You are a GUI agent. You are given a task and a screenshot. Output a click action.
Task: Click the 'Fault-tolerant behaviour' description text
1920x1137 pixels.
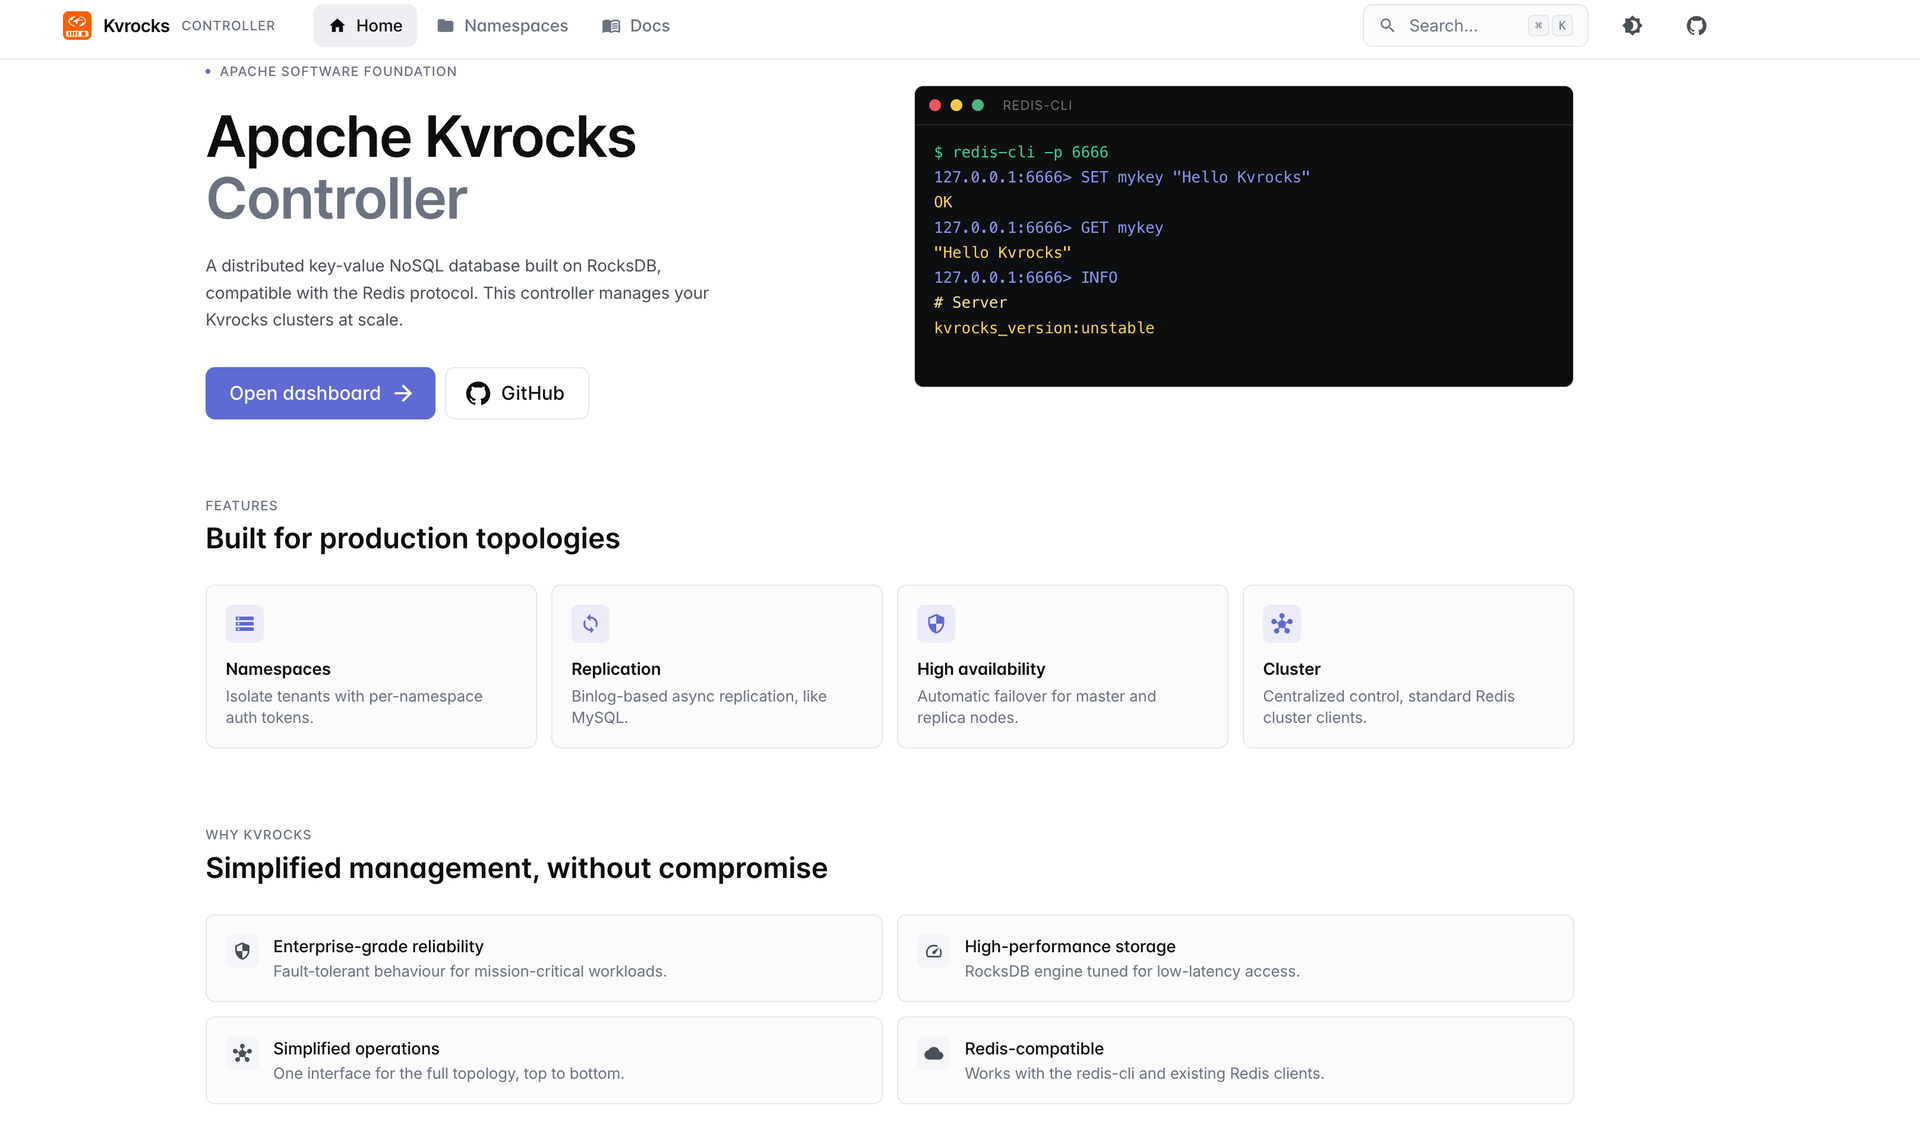[x=470, y=971]
